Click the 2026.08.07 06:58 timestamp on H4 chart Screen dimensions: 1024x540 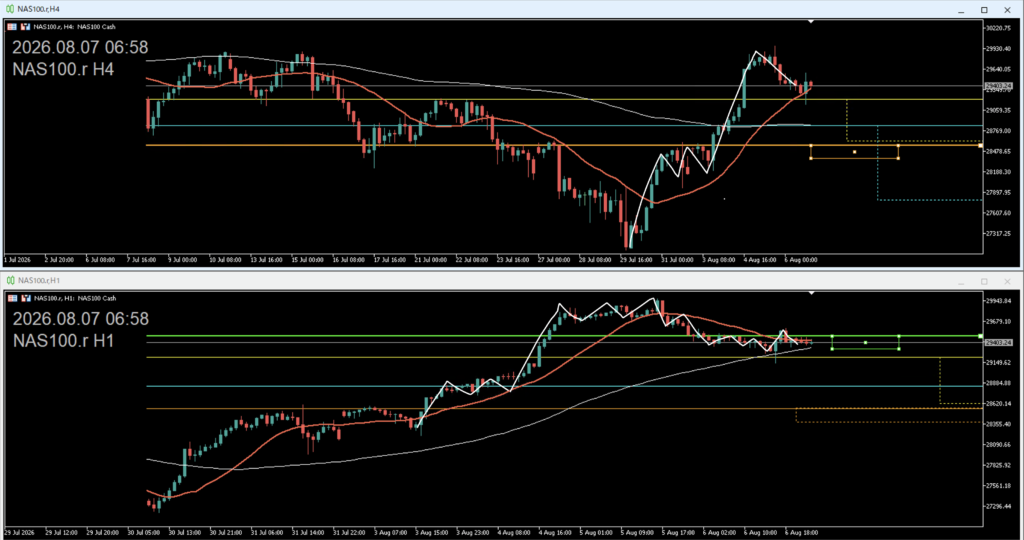pyautogui.click(x=80, y=48)
